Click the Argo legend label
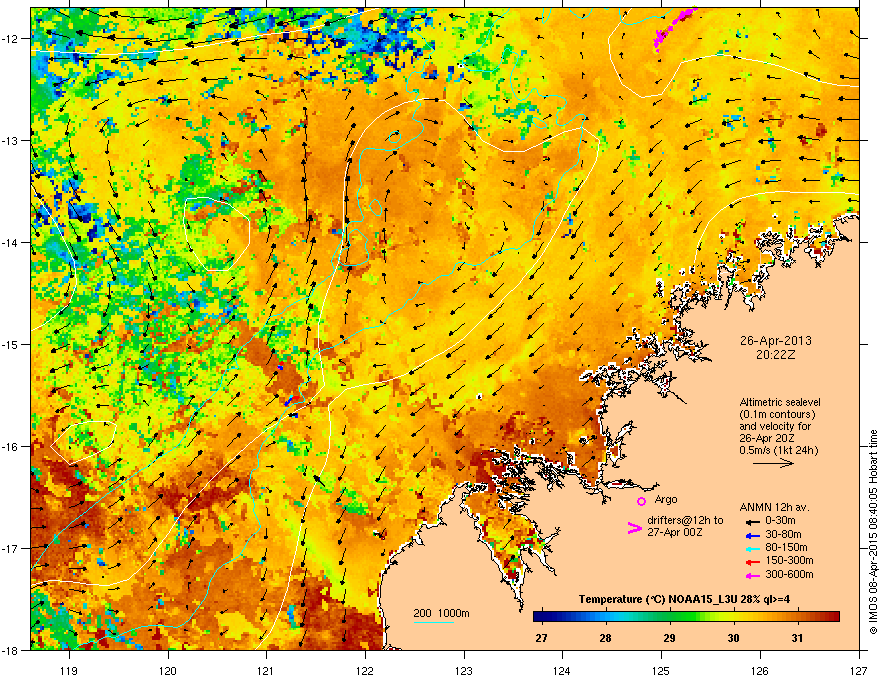The height and width of the screenshot is (680, 880). coord(666,499)
